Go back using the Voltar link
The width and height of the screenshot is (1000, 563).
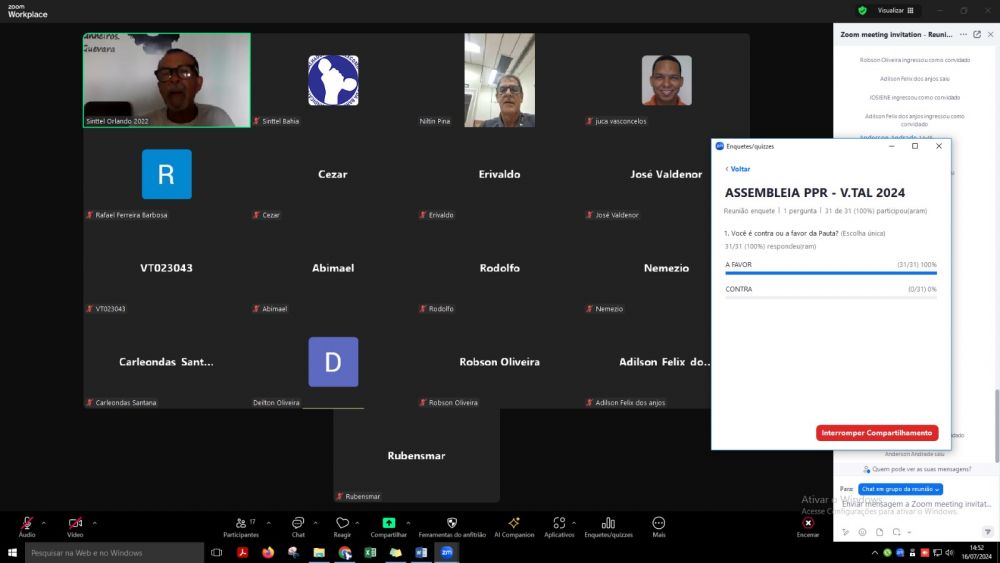(x=738, y=169)
